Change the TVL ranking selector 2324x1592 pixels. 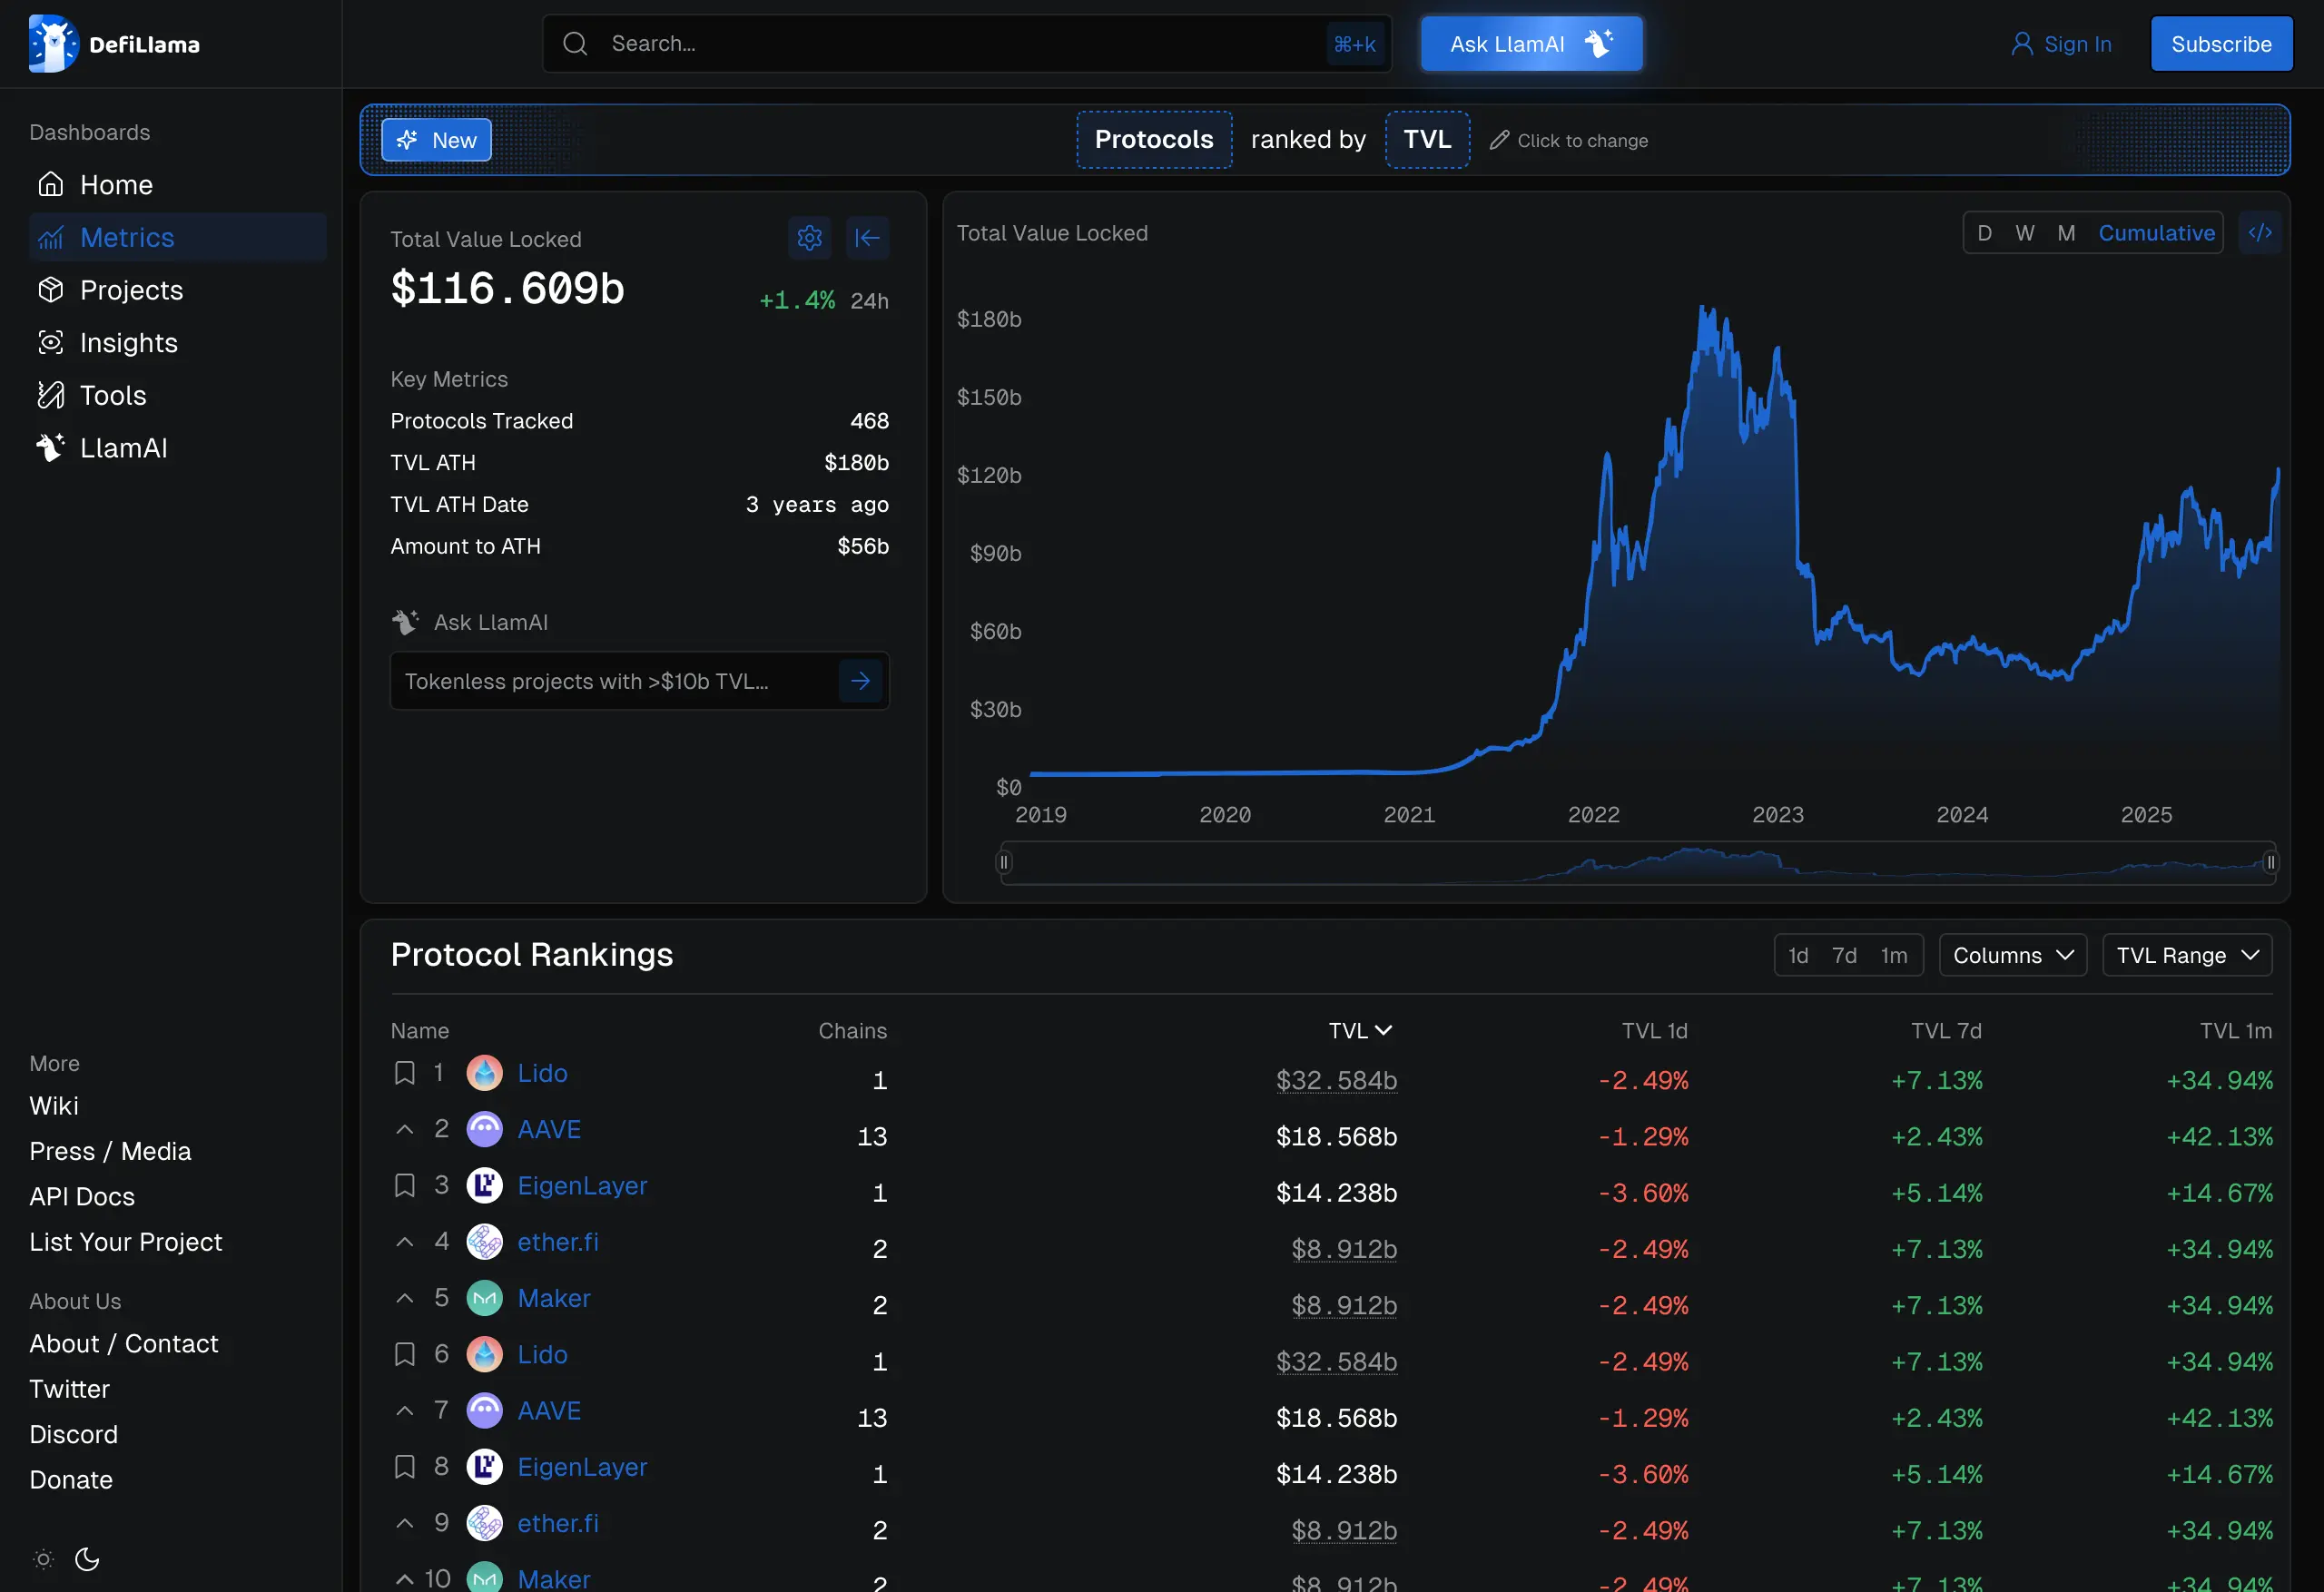click(1427, 140)
